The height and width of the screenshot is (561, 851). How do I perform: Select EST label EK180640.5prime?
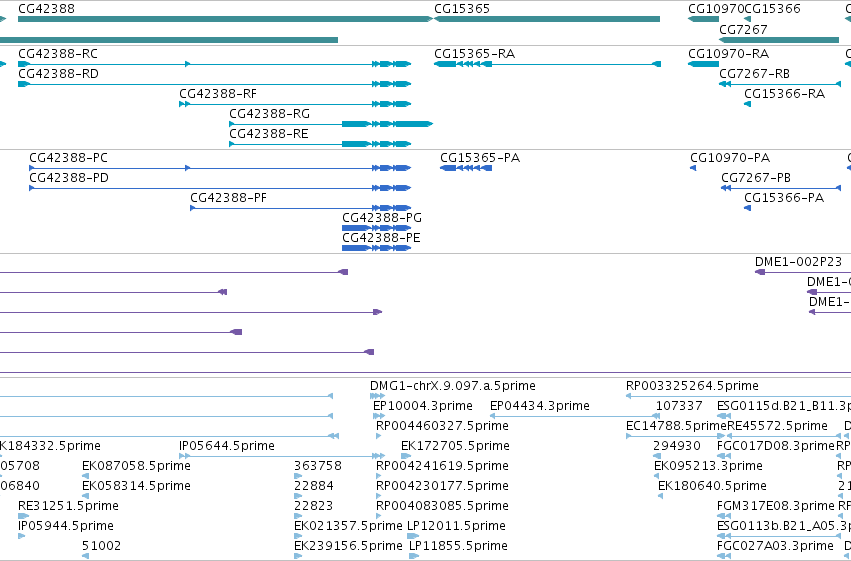713,486
